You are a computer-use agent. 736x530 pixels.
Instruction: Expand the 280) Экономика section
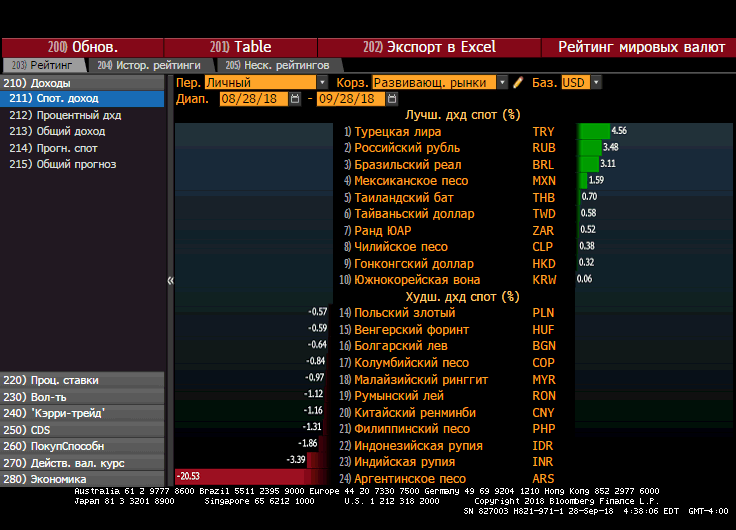click(x=83, y=479)
